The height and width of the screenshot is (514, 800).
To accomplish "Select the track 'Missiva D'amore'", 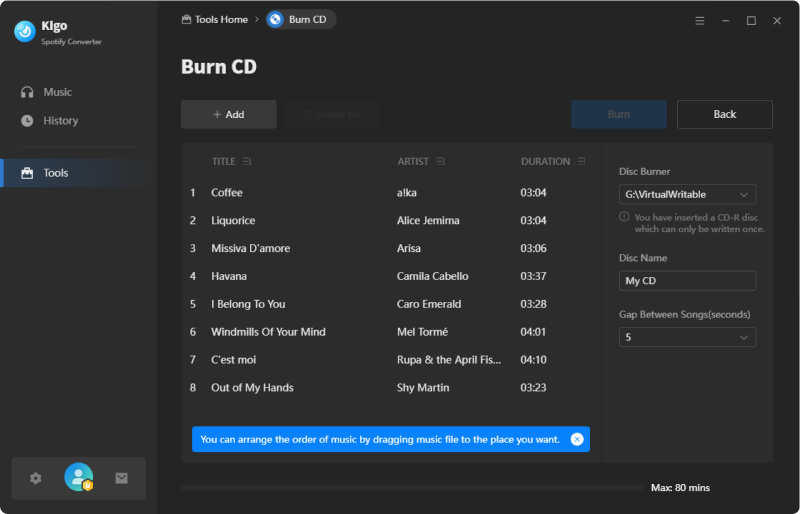I will point(251,248).
